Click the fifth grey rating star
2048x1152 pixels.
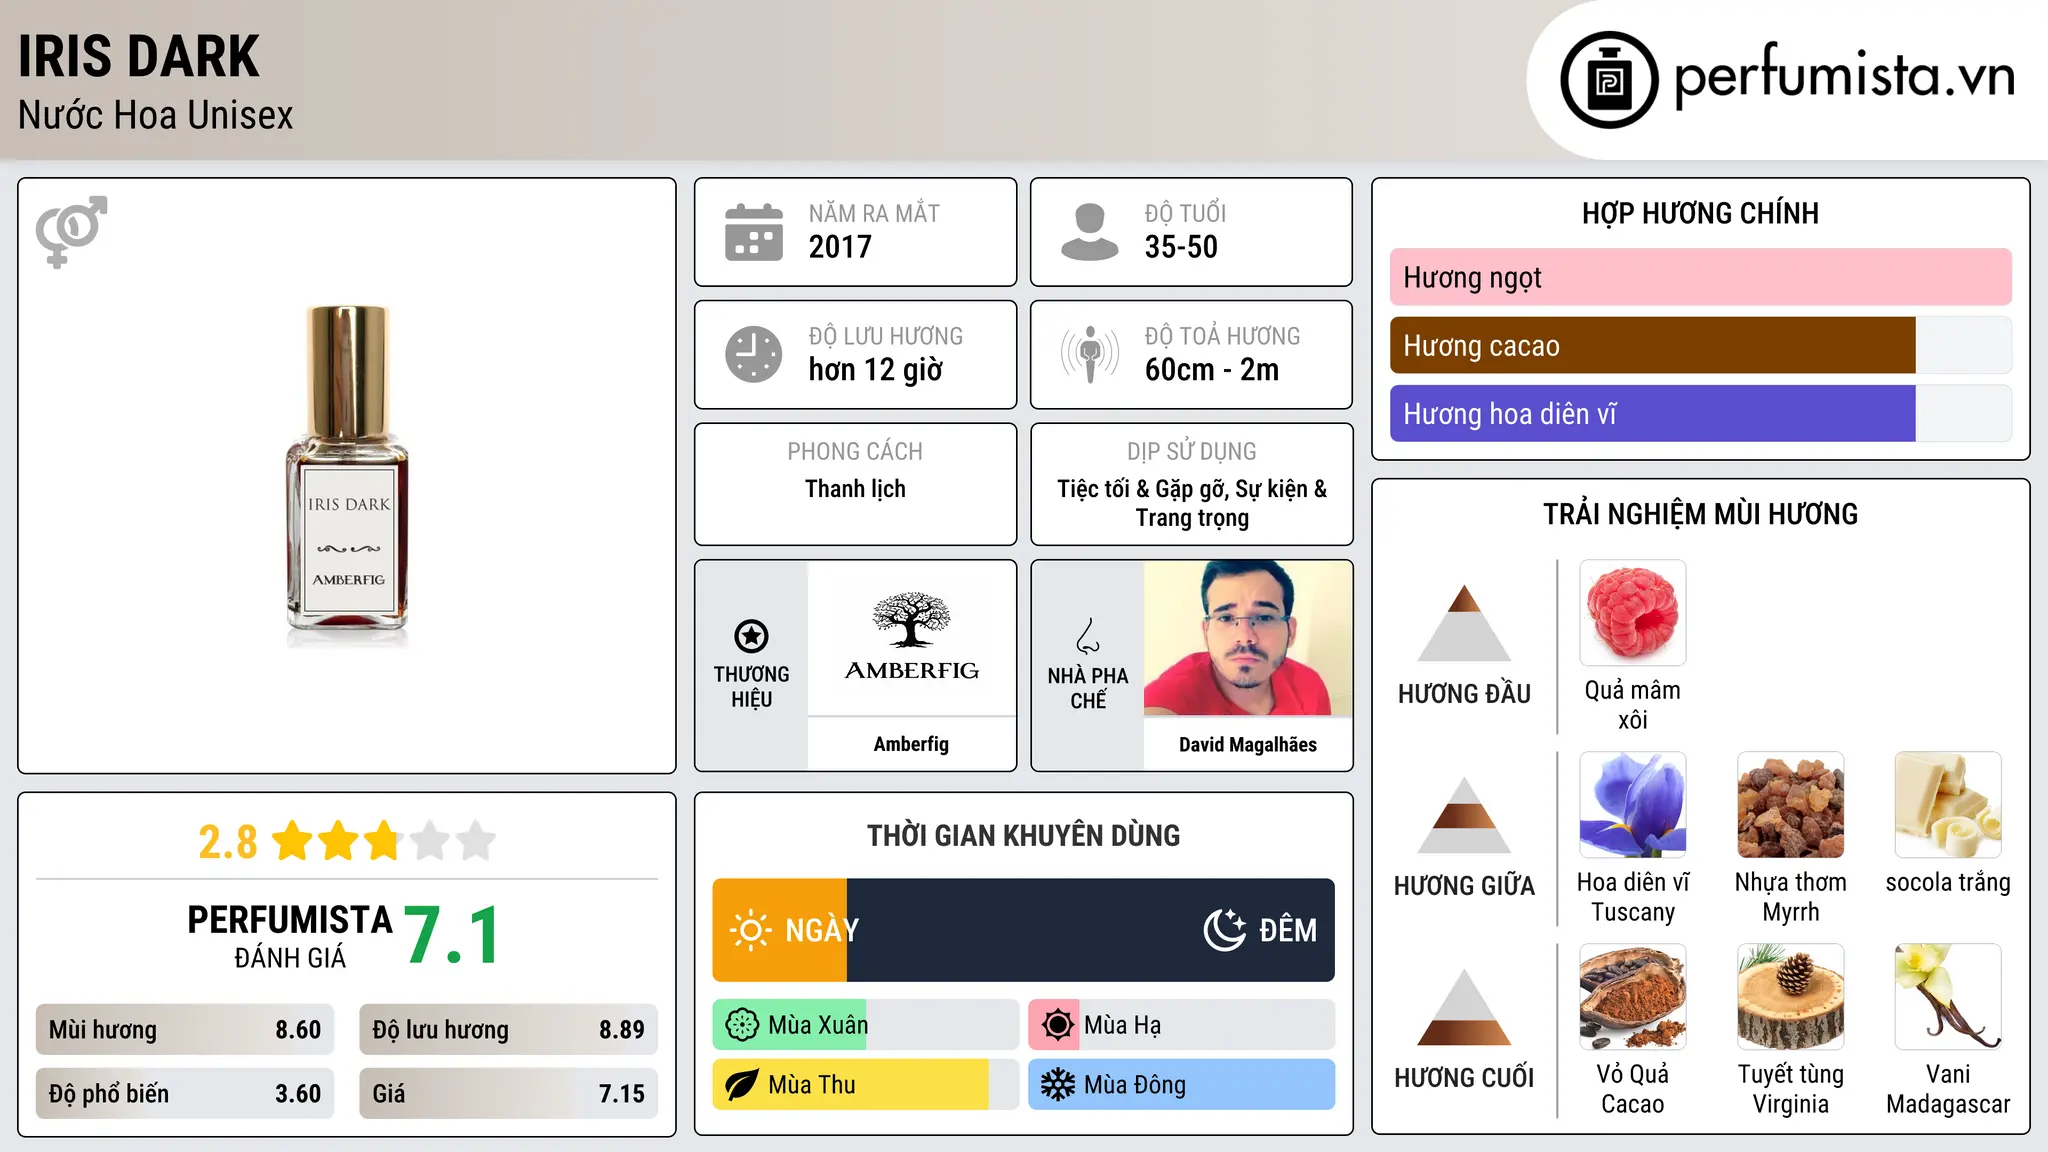[476, 841]
